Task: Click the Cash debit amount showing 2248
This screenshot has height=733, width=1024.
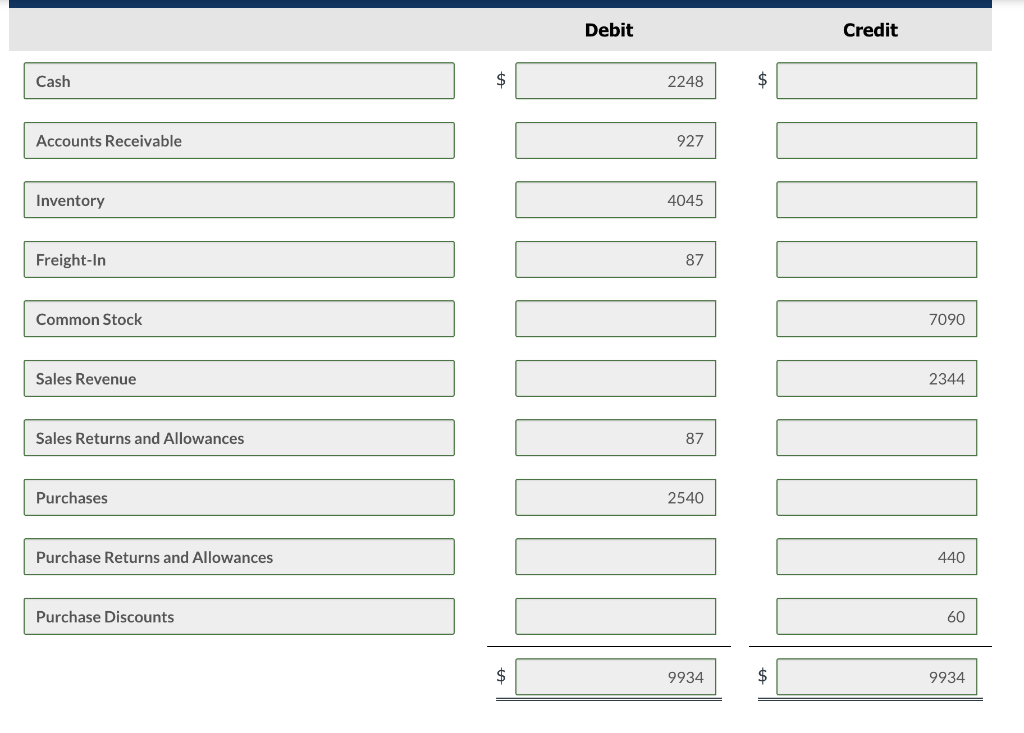Action: [614, 81]
